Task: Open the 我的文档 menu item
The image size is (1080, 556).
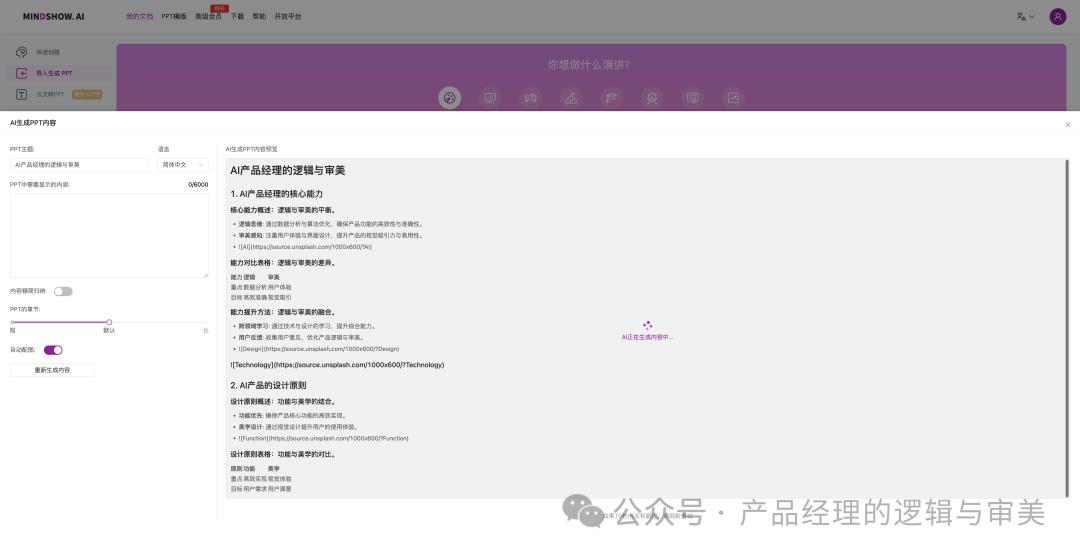Action: click(139, 17)
